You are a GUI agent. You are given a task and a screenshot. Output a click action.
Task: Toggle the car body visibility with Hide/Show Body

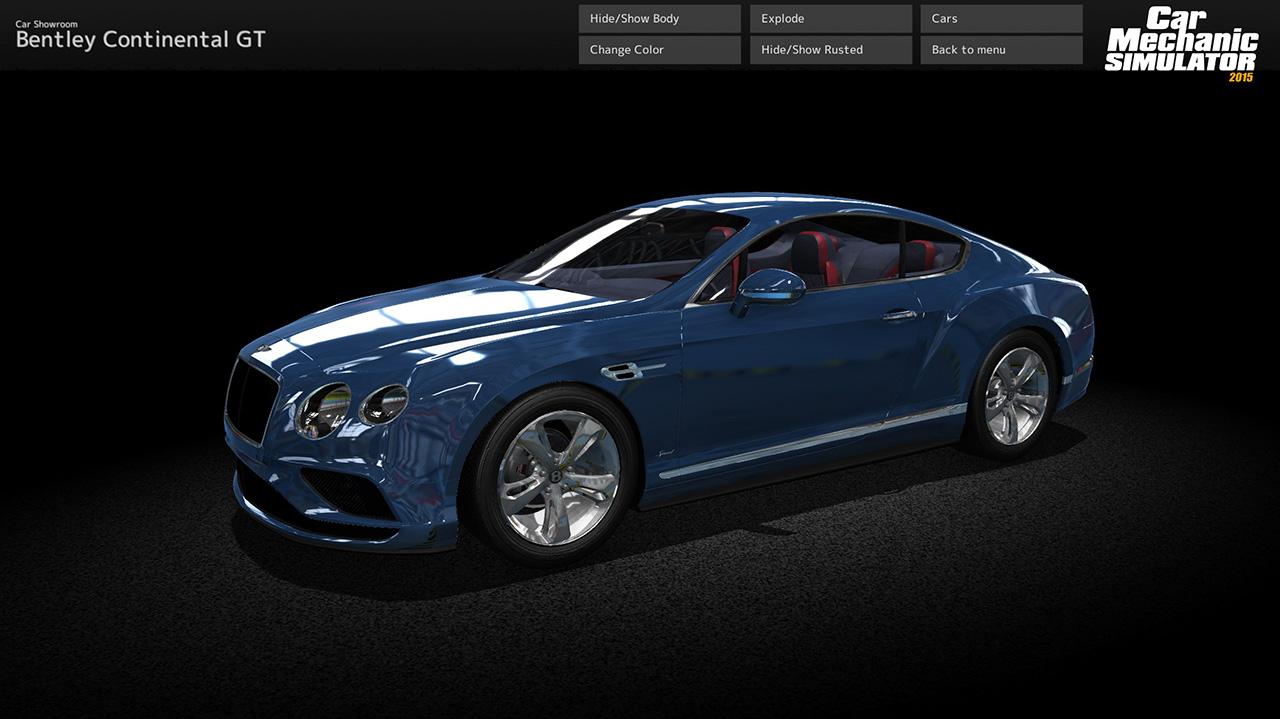658,18
